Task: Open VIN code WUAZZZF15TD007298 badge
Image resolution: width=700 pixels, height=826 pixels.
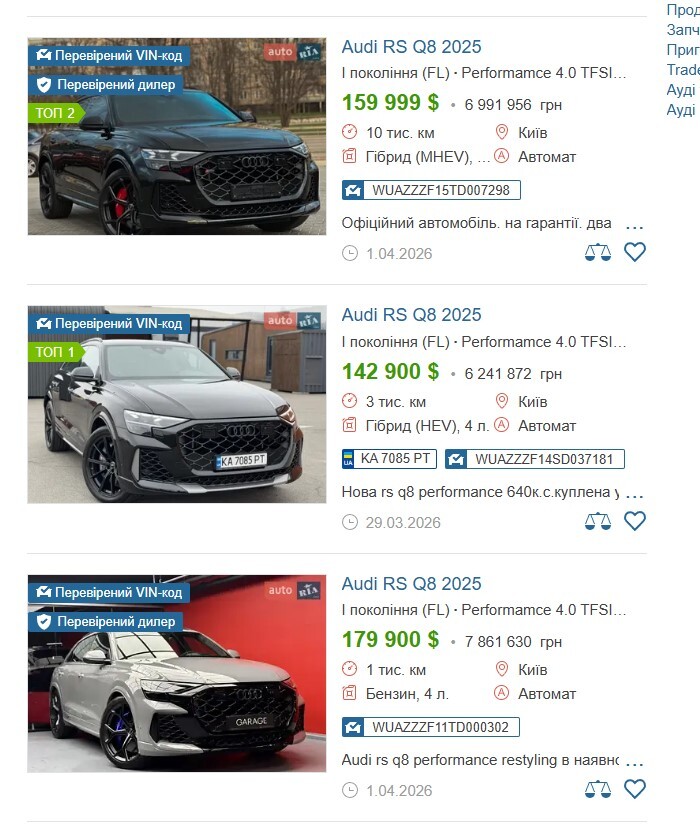Action: (431, 190)
